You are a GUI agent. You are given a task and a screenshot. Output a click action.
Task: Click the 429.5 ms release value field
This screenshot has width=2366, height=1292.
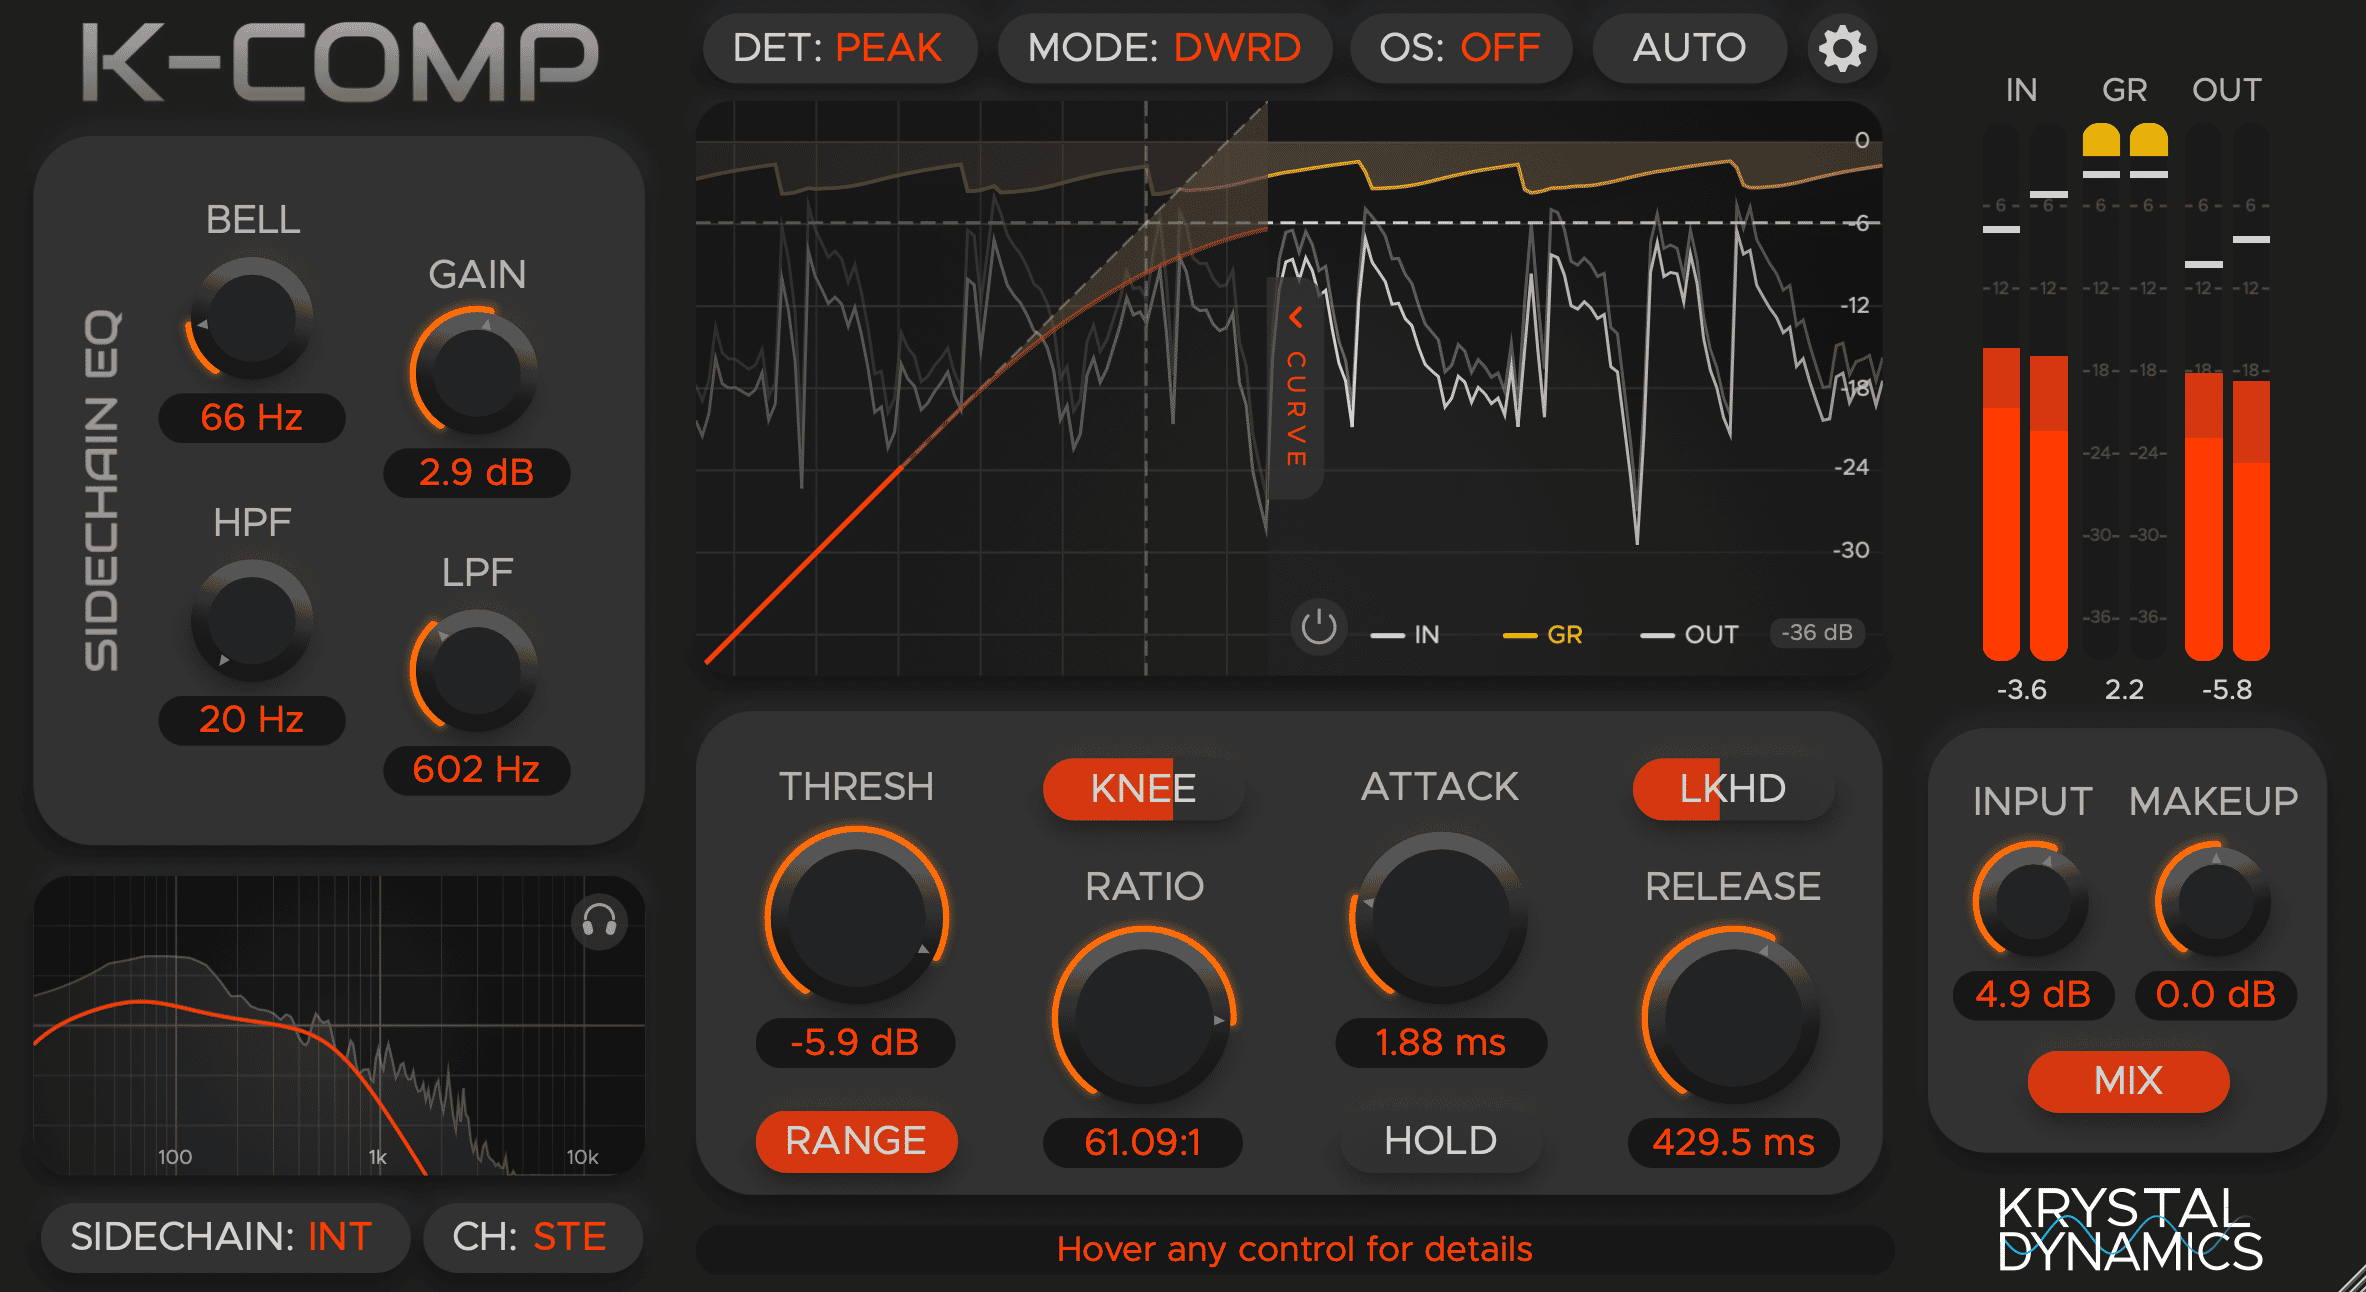tap(1733, 1143)
